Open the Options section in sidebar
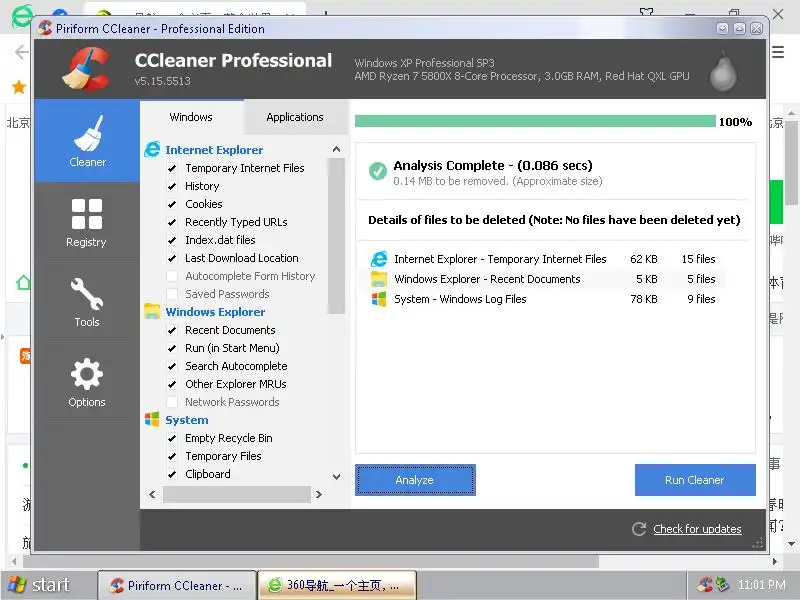800x600 pixels. tap(87, 382)
